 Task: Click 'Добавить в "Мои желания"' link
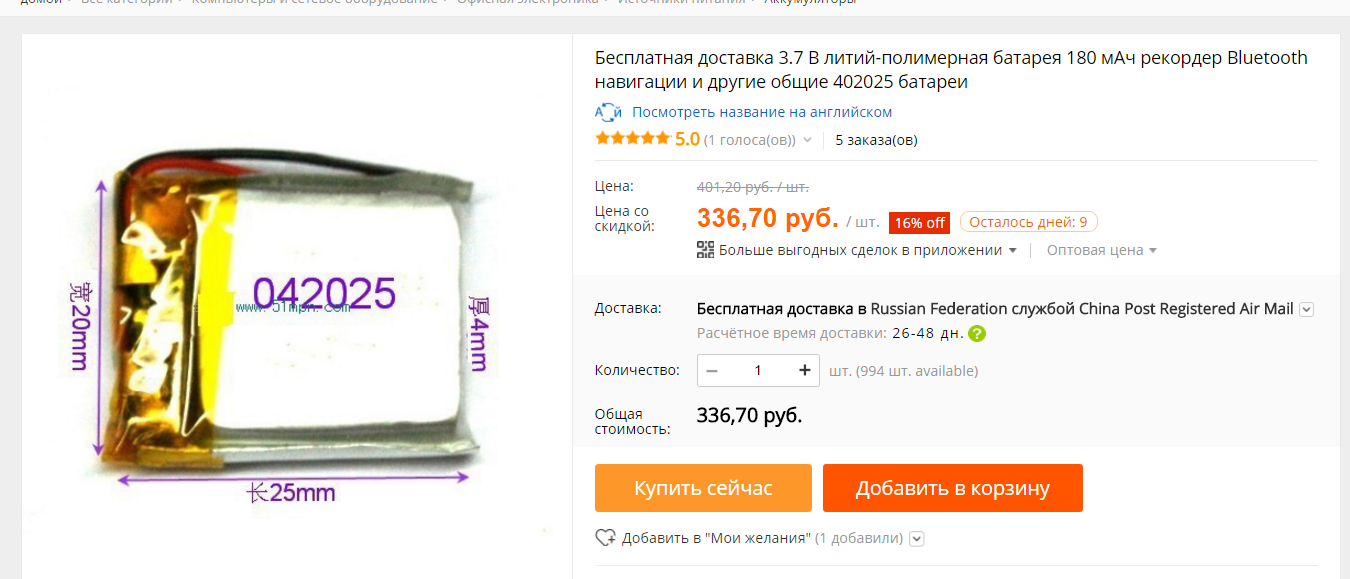[716, 538]
